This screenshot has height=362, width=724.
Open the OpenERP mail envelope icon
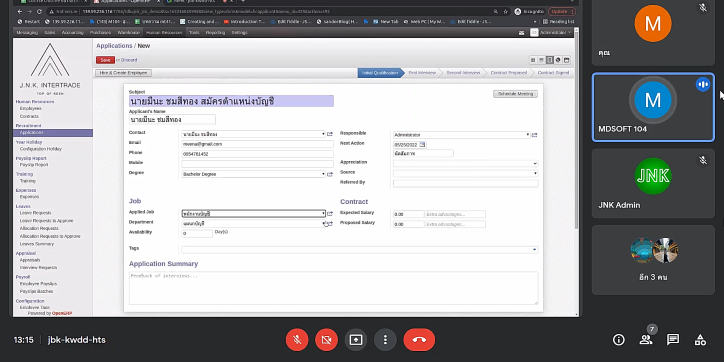click(521, 33)
